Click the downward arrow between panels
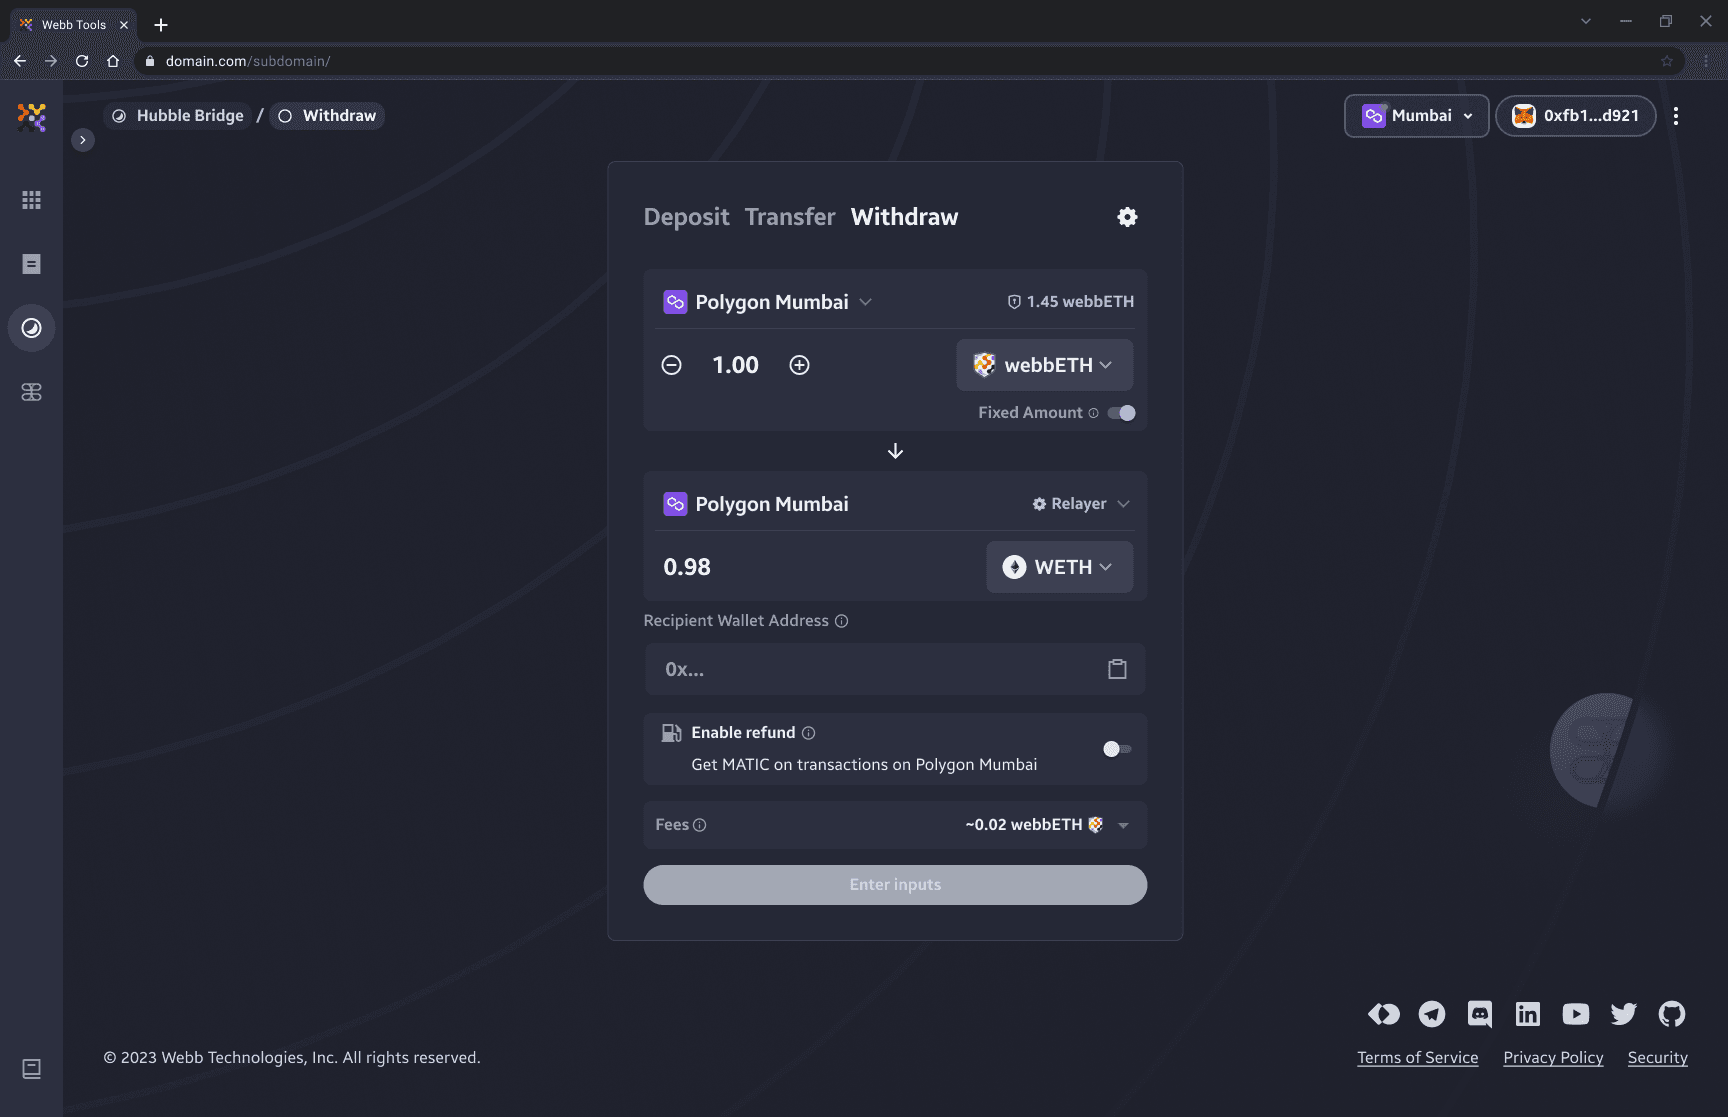 click(896, 451)
